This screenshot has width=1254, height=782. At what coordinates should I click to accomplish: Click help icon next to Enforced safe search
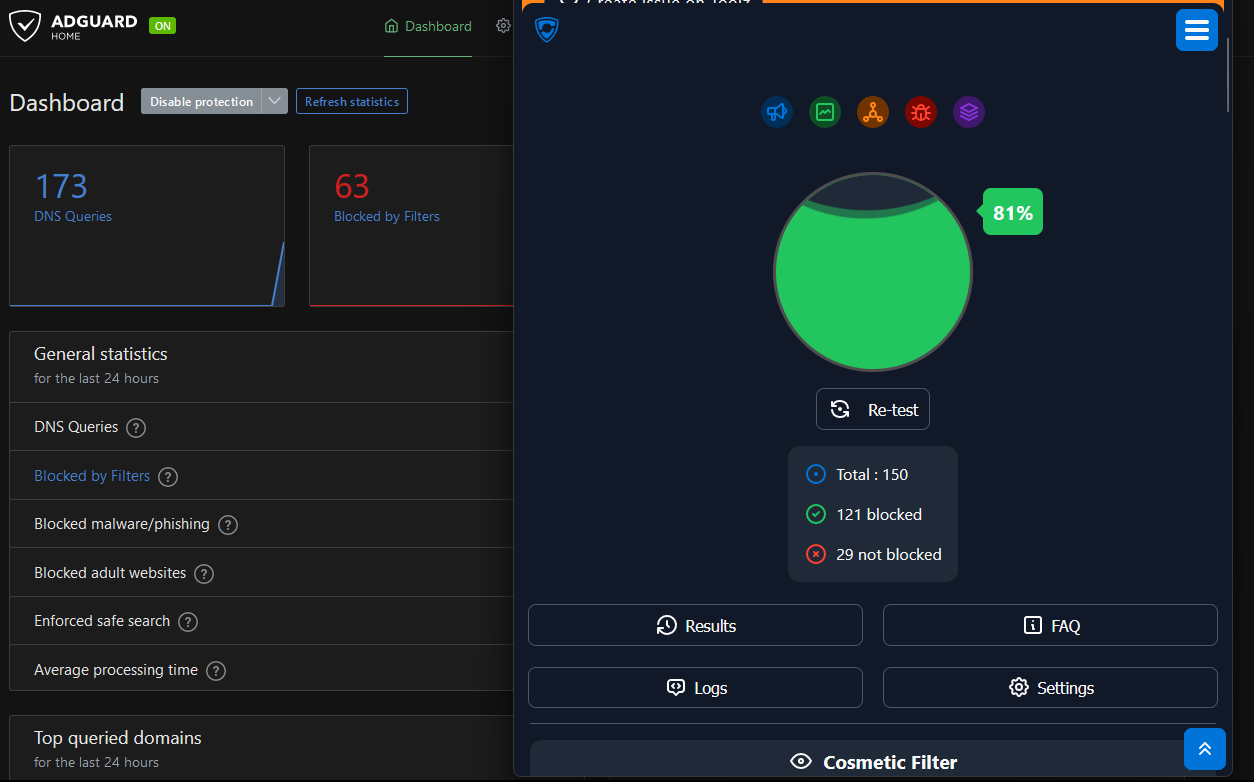click(188, 622)
